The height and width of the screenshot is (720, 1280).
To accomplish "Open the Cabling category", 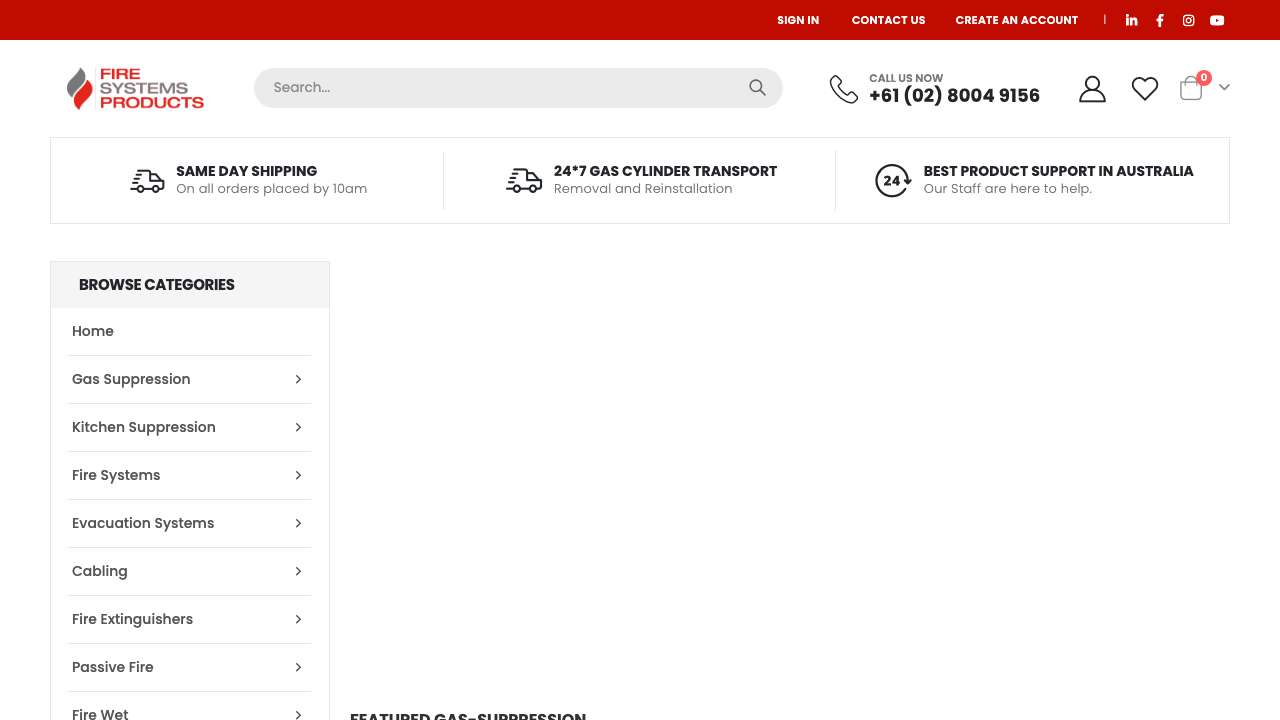I will [x=100, y=571].
